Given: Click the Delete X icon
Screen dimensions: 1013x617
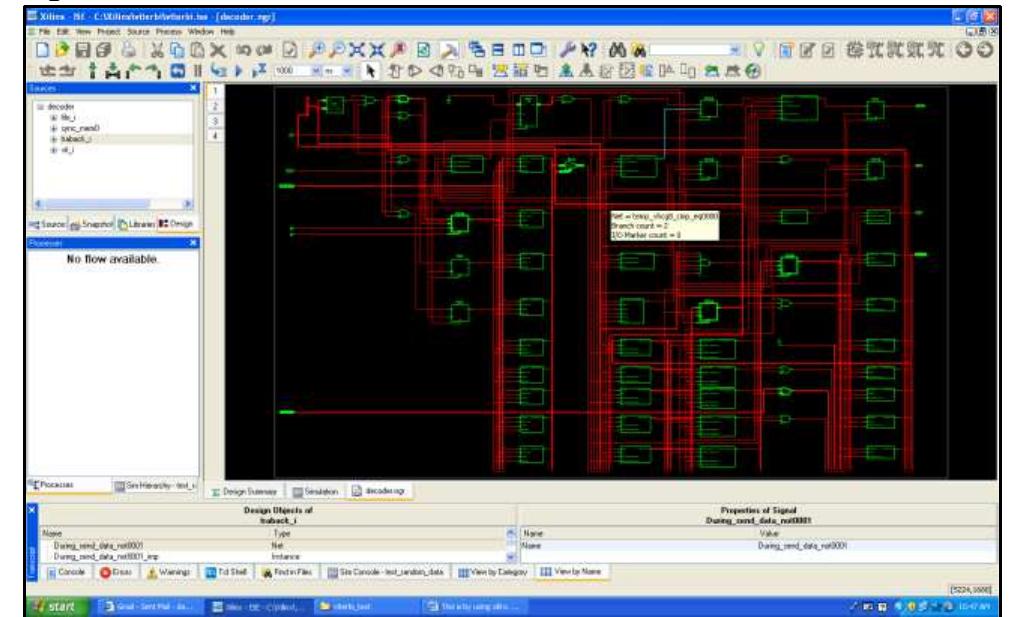Looking at the screenshot, I should pyautogui.click(x=218, y=50).
